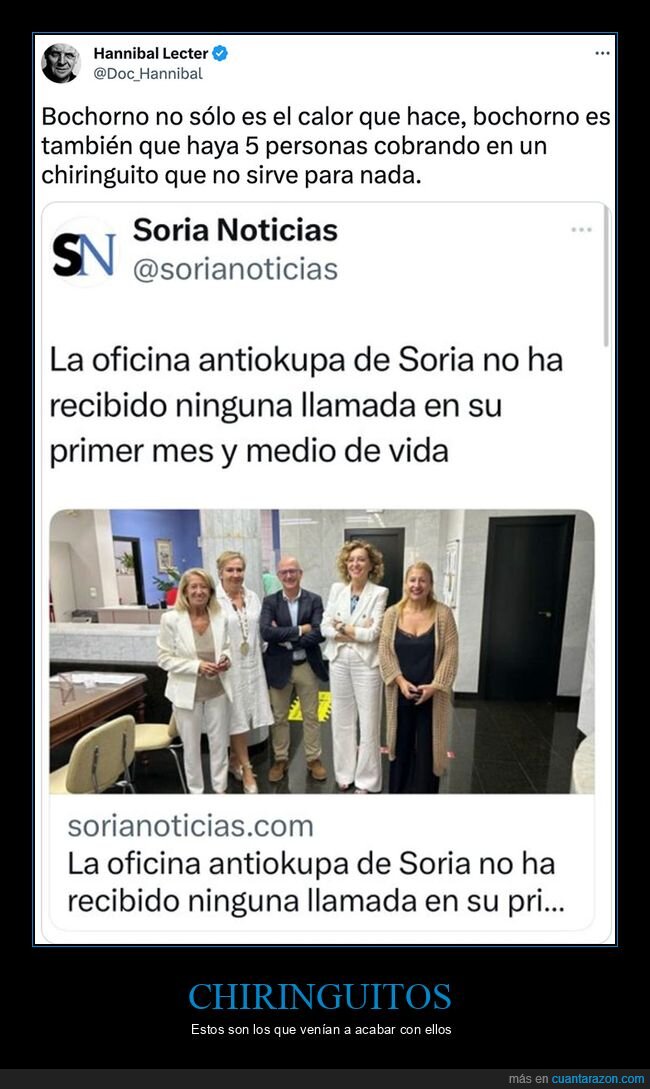
Task: Click the Soria Noticias SN logo
Action: 84,253
